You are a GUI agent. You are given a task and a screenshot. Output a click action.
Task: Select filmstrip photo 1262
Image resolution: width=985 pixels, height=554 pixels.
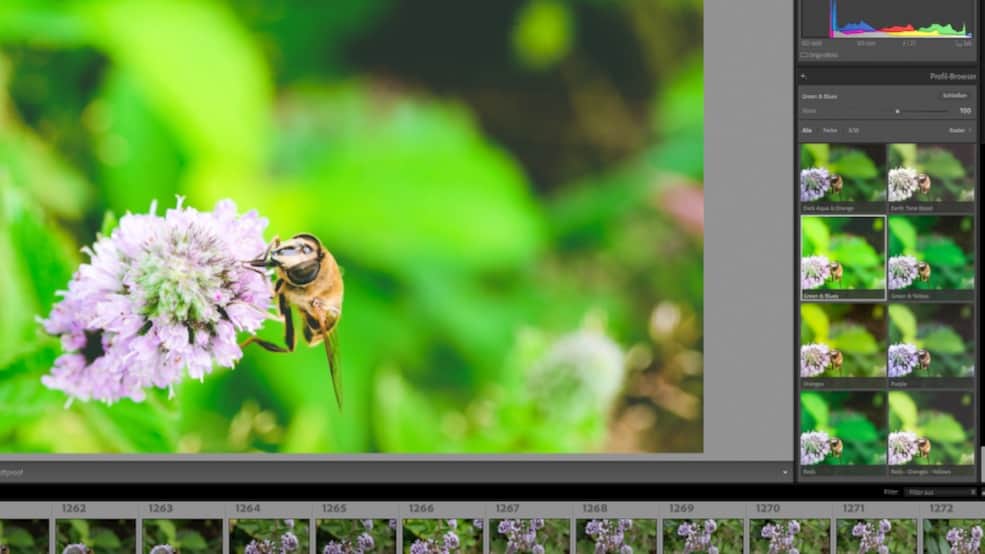(x=95, y=536)
